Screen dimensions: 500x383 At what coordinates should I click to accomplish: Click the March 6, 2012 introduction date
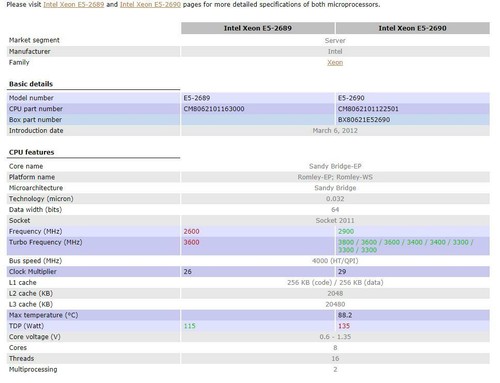[335, 131]
